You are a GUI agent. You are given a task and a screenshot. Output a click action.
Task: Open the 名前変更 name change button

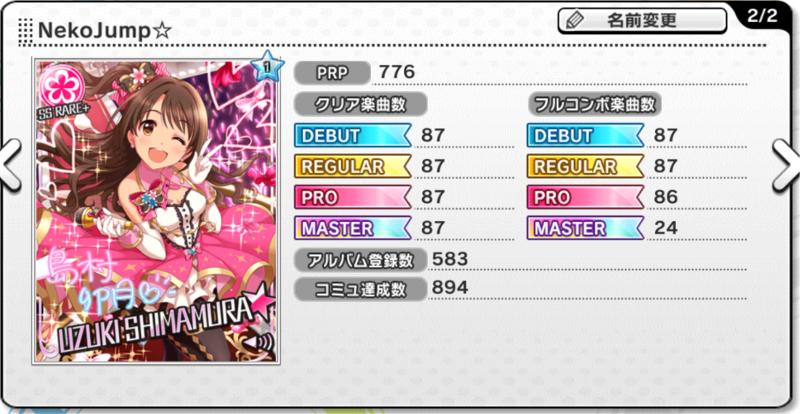point(642,21)
